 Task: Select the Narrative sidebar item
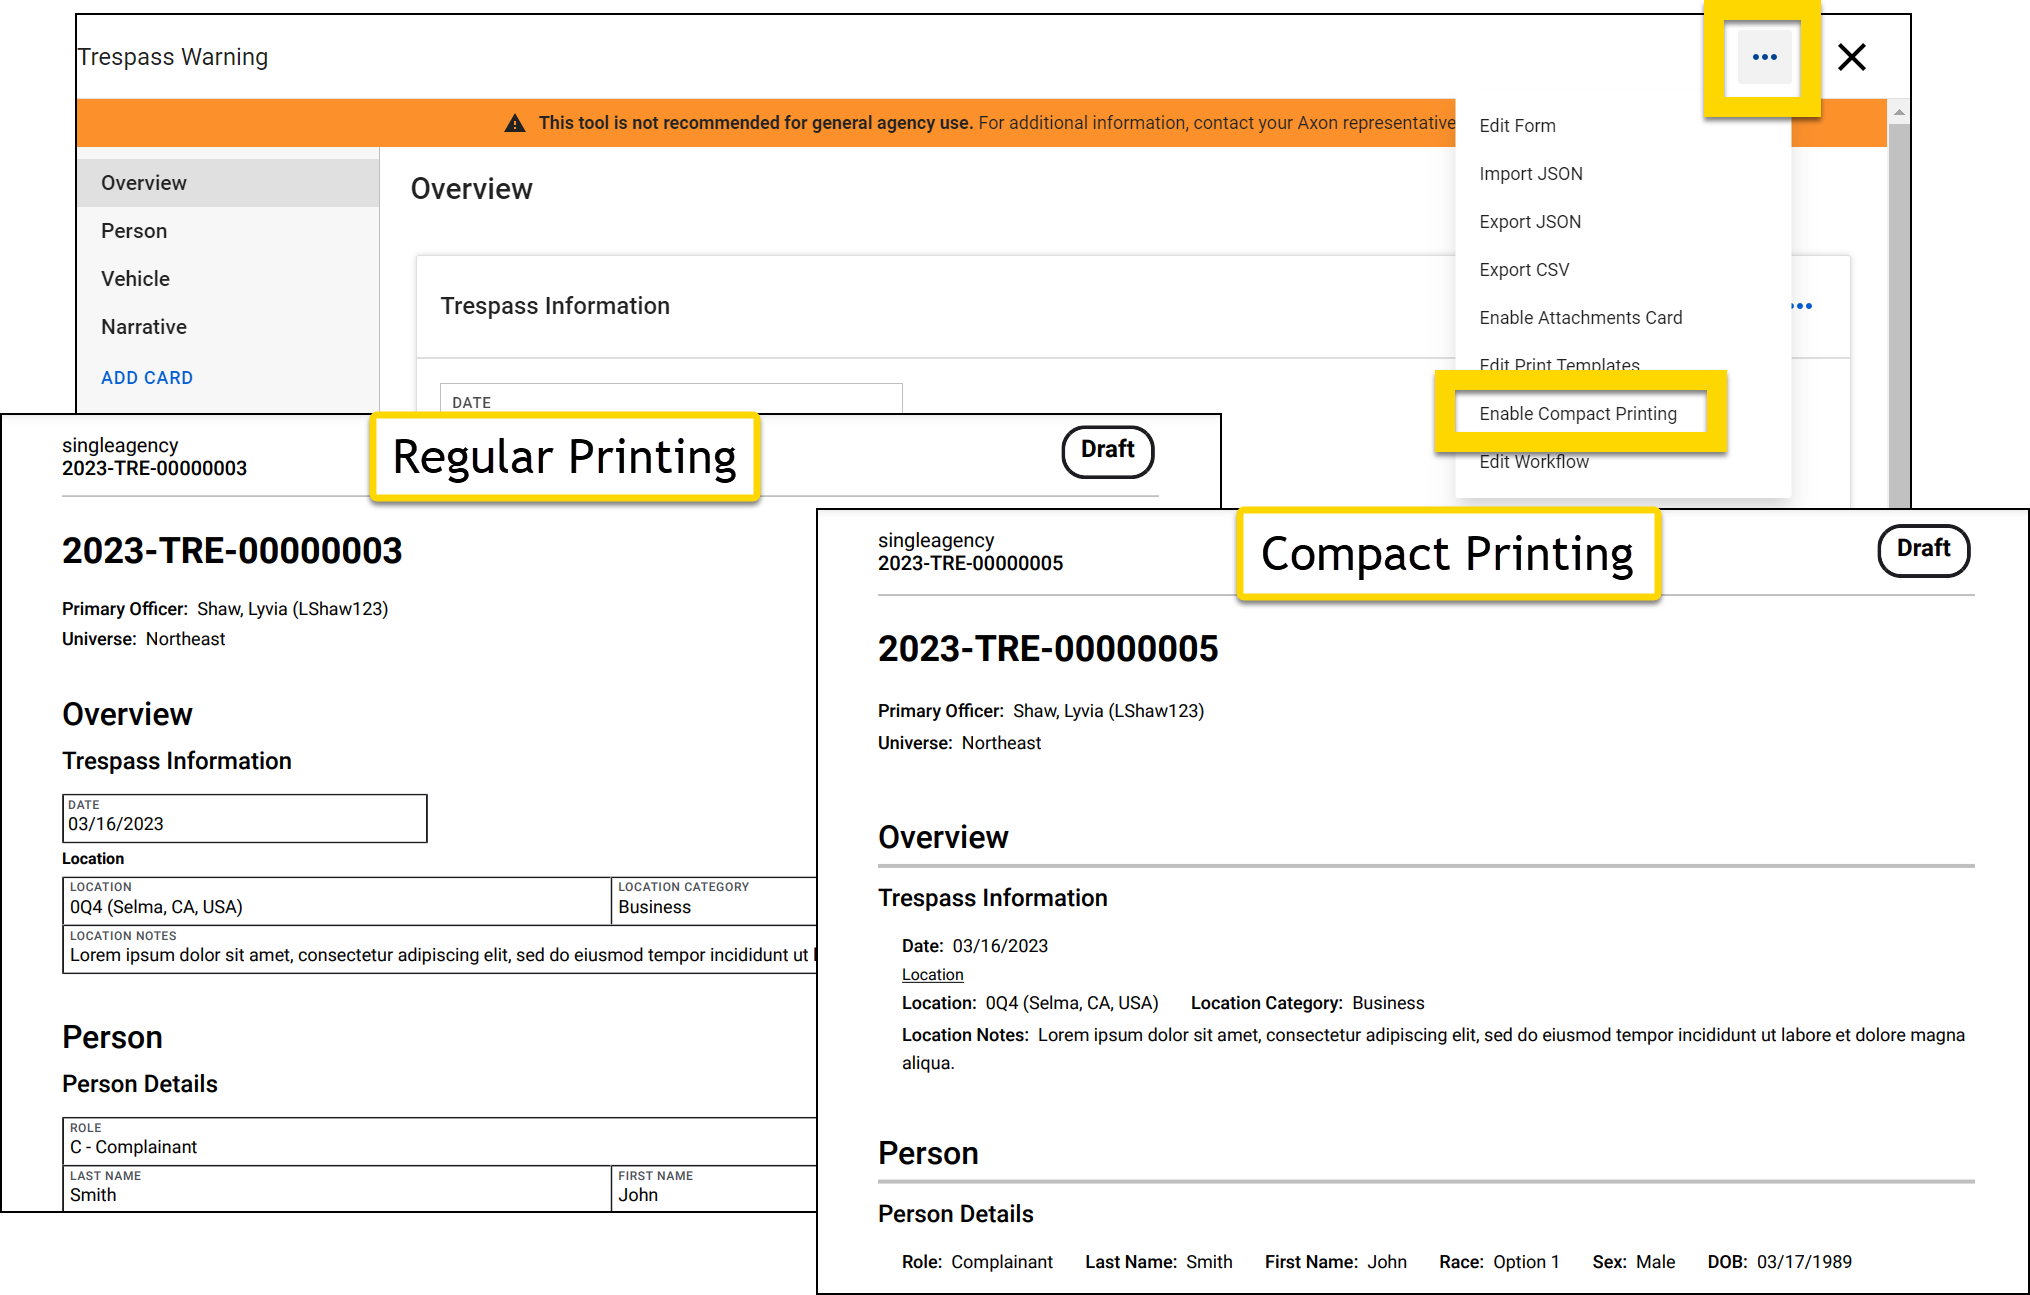point(143,326)
